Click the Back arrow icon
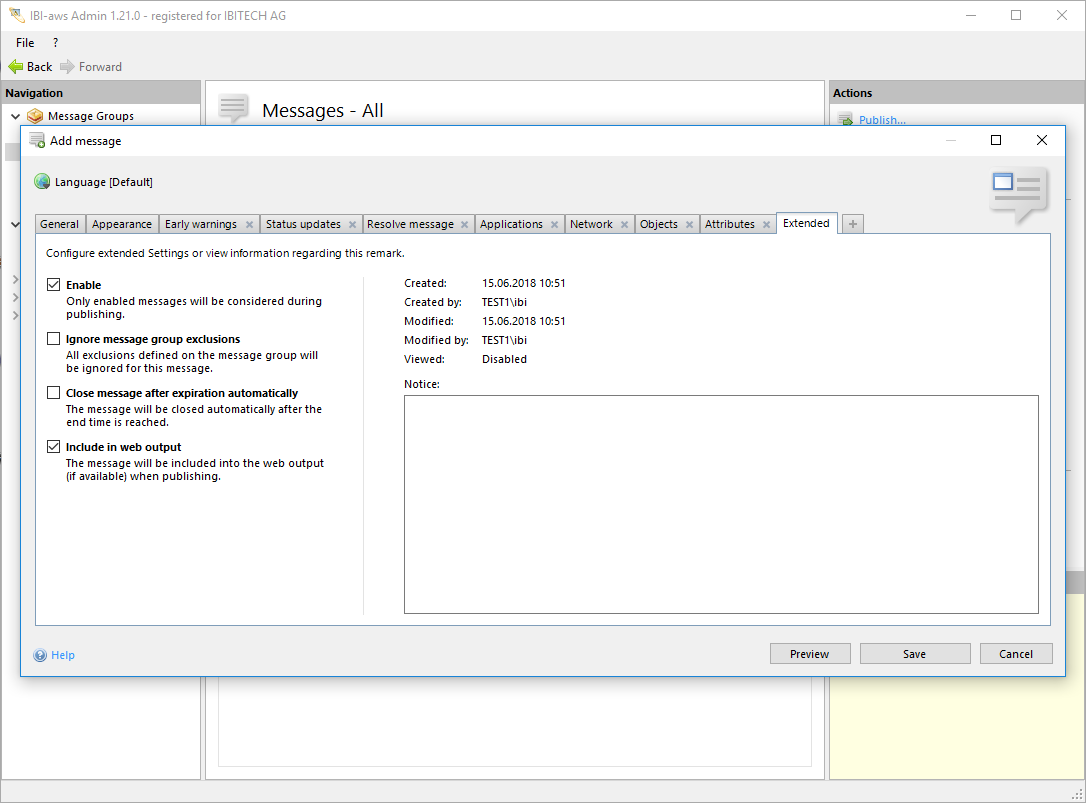Screen dimensions: 1086x803 tap(15, 67)
